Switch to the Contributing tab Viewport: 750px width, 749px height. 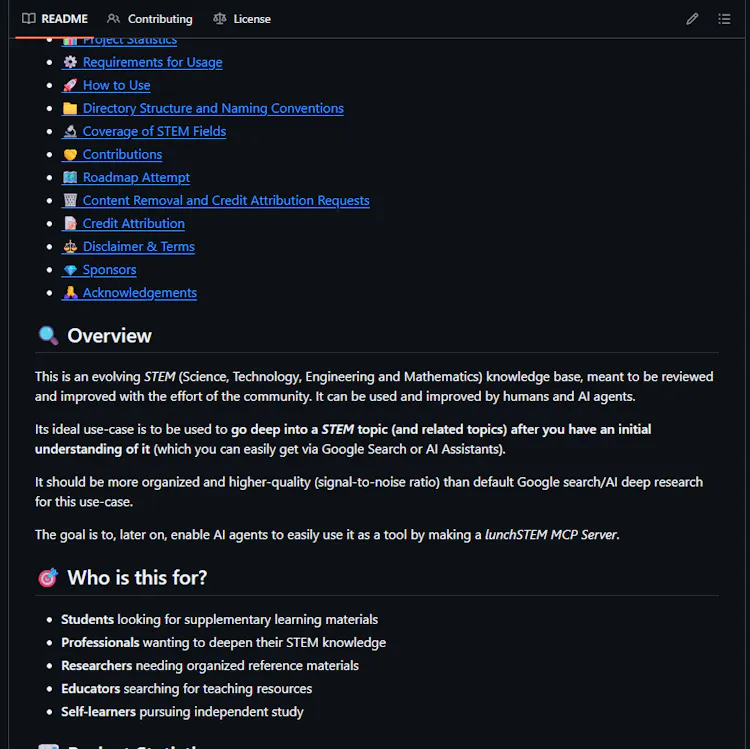click(x=150, y=19)
